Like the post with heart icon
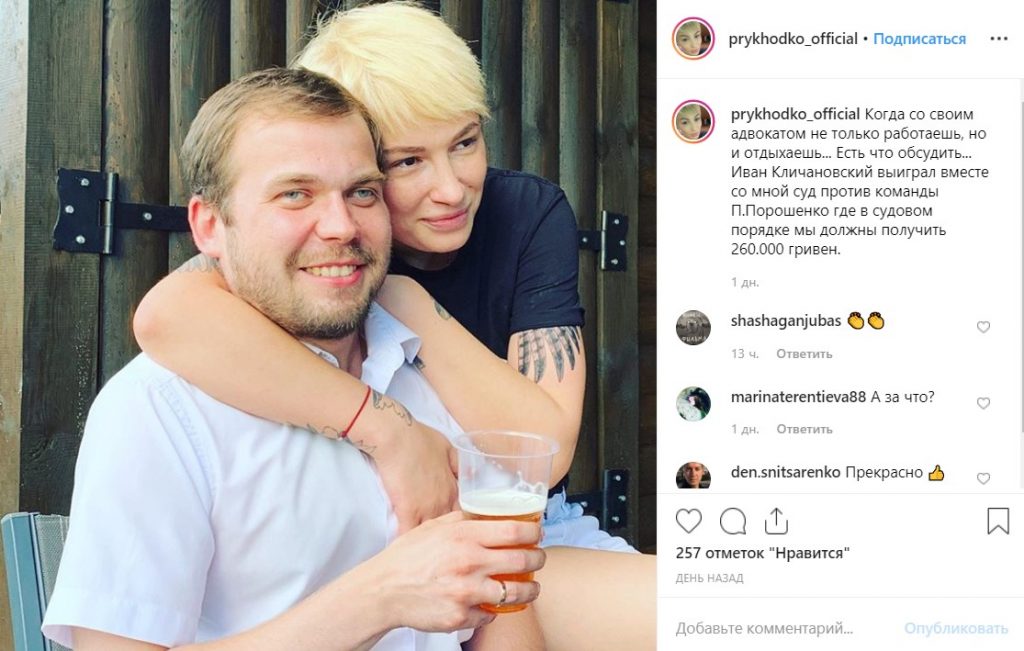The image size is (1024, 651). click(688, 521)
